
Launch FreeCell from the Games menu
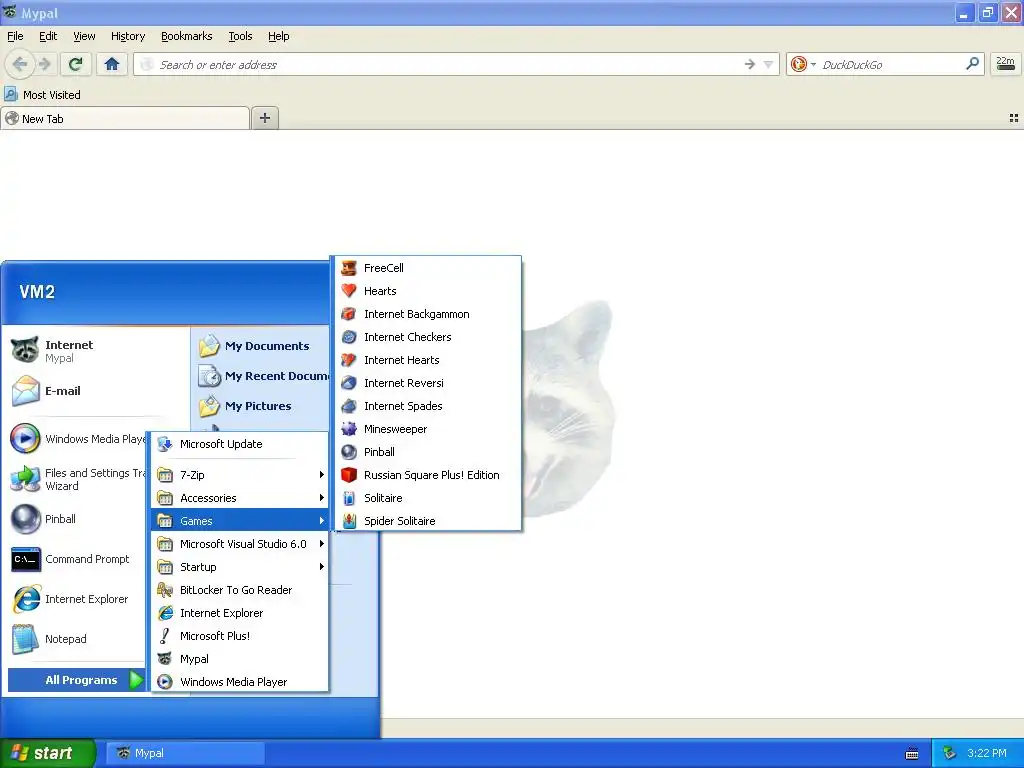(428, 268)
